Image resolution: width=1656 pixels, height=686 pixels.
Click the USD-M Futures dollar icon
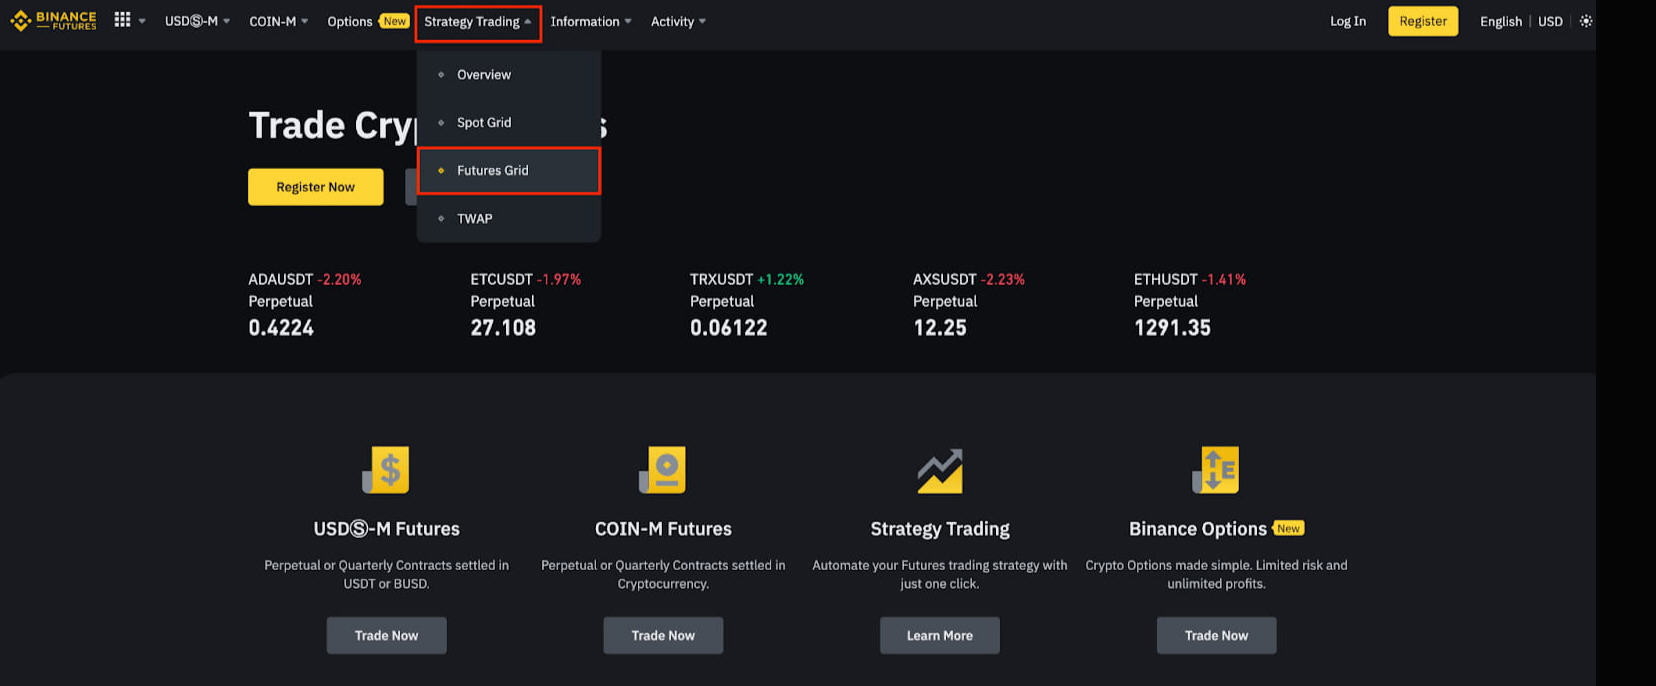tap(386, 470)
